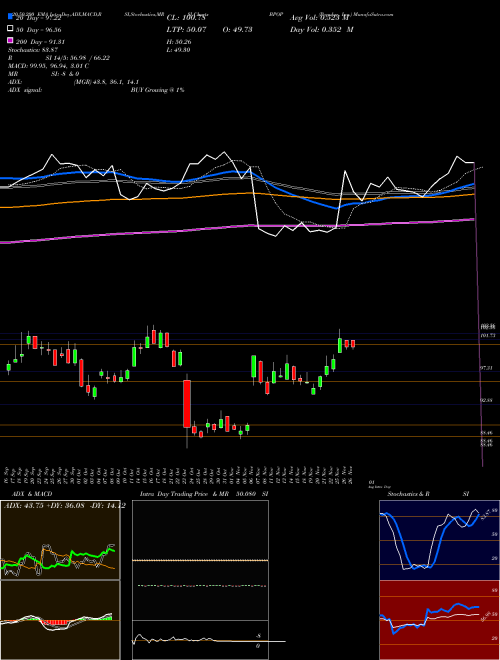
Task: Click the 'LTP: 50.07' value
Action: 186,29
